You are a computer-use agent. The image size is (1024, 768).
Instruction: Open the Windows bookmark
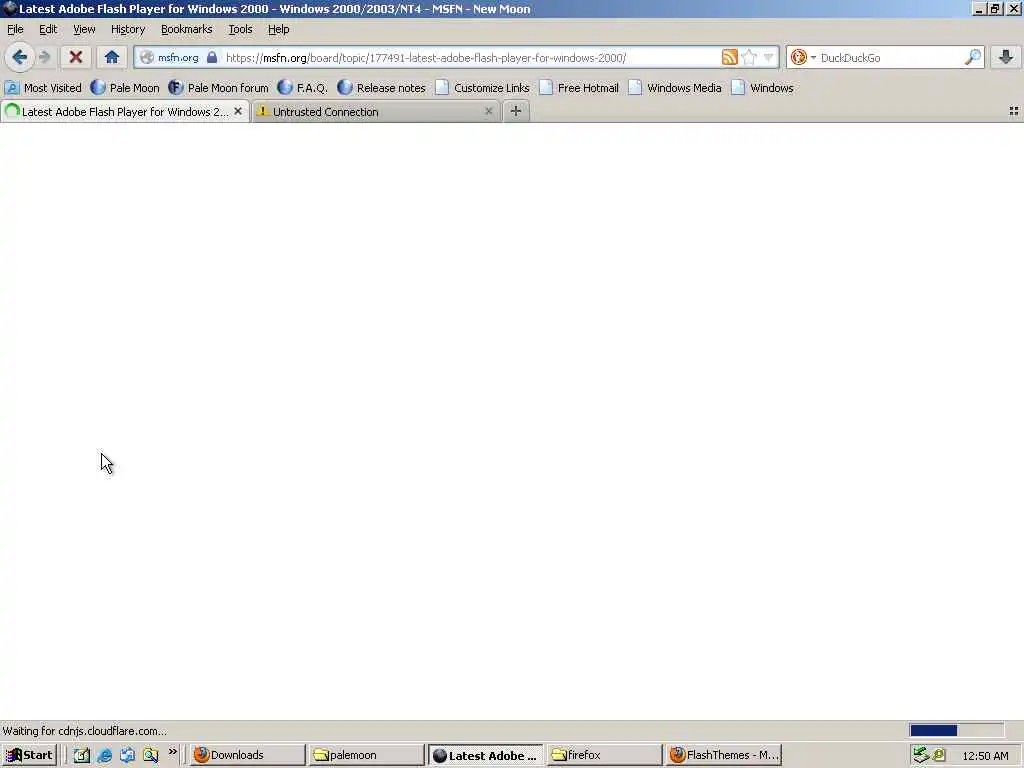click(763, 88)
